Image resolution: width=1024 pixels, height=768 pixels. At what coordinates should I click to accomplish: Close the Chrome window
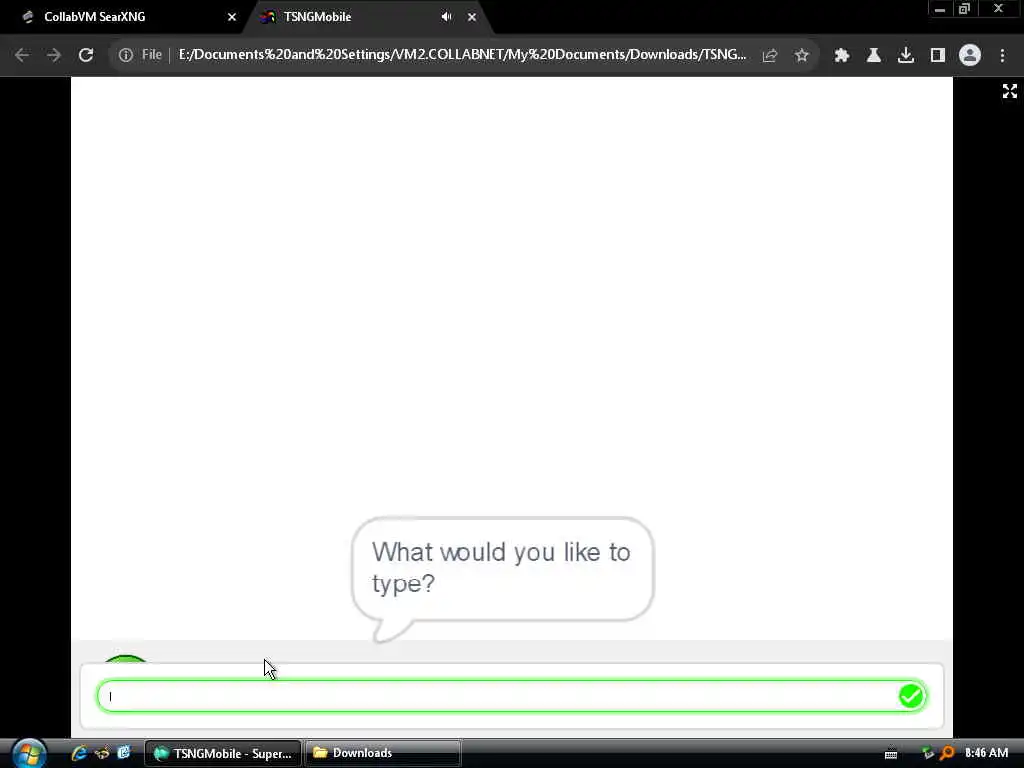click(x=999, y=9)
